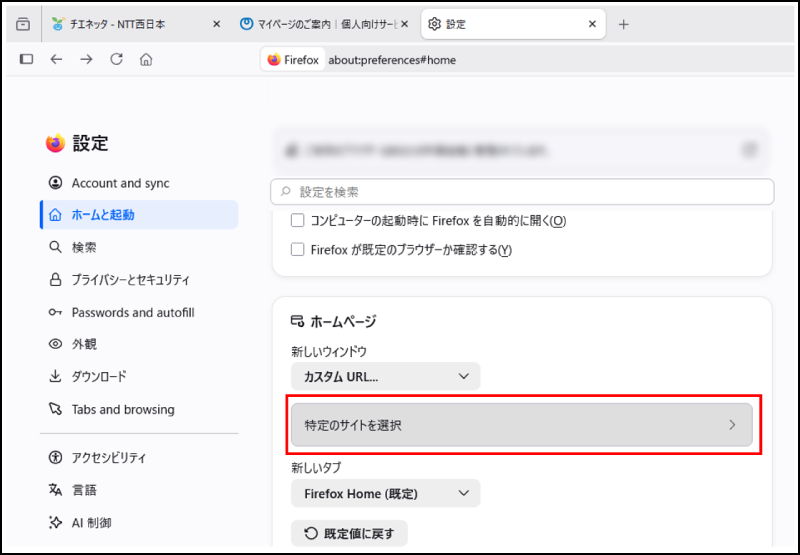
Task: Reload the page with the refresh icon
Action: click(x=116, y=59)
